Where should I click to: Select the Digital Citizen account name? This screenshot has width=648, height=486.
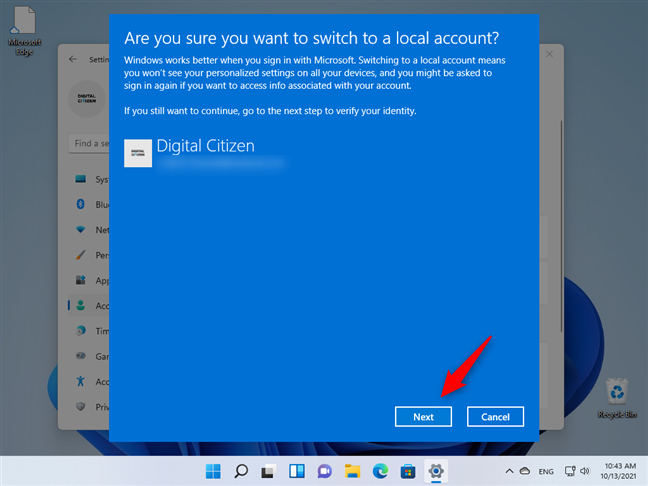(x=205, y=146)
